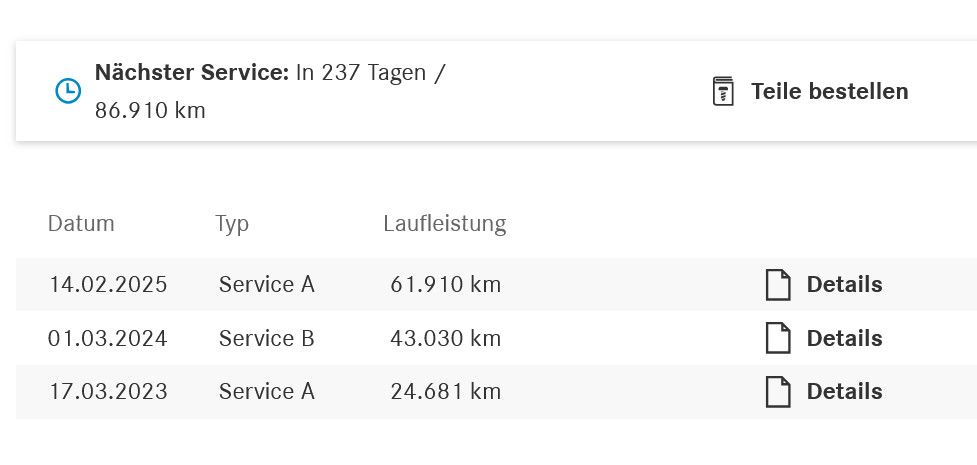Open Details for the 43.030 km service
Screen dimensions: 977x465
pos(844,338)
